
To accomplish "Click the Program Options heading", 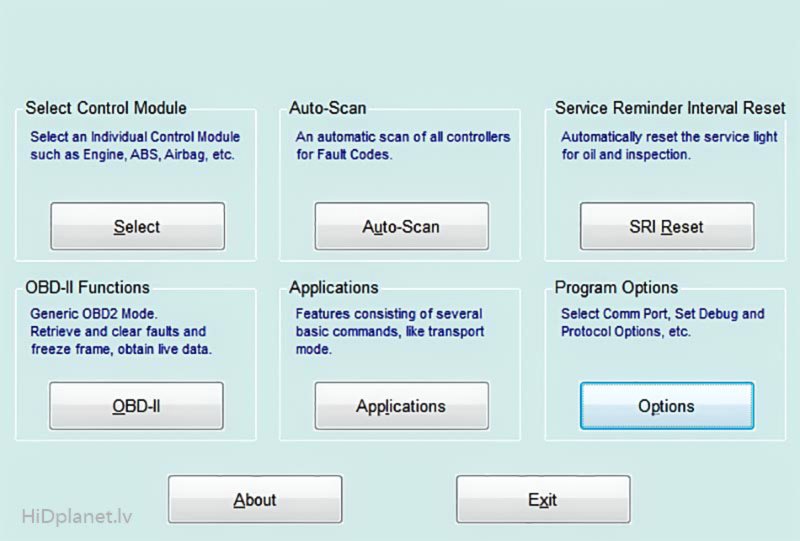I will 616,288.
